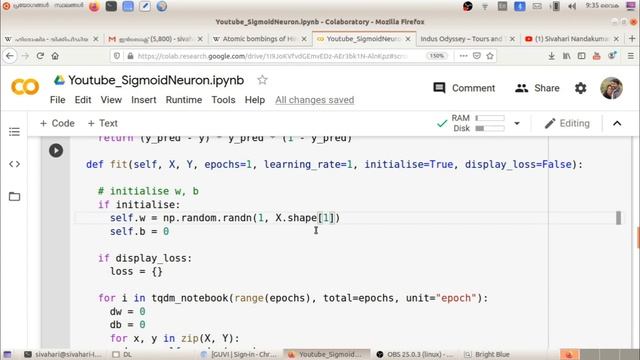Go back in Firefox

[10, 56]
